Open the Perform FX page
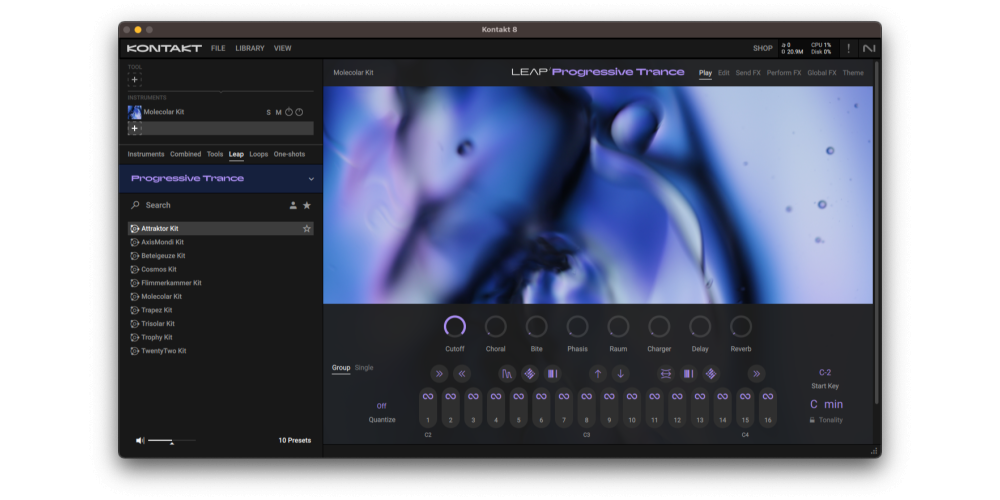The image size is (1000, 500). point(784,73)
